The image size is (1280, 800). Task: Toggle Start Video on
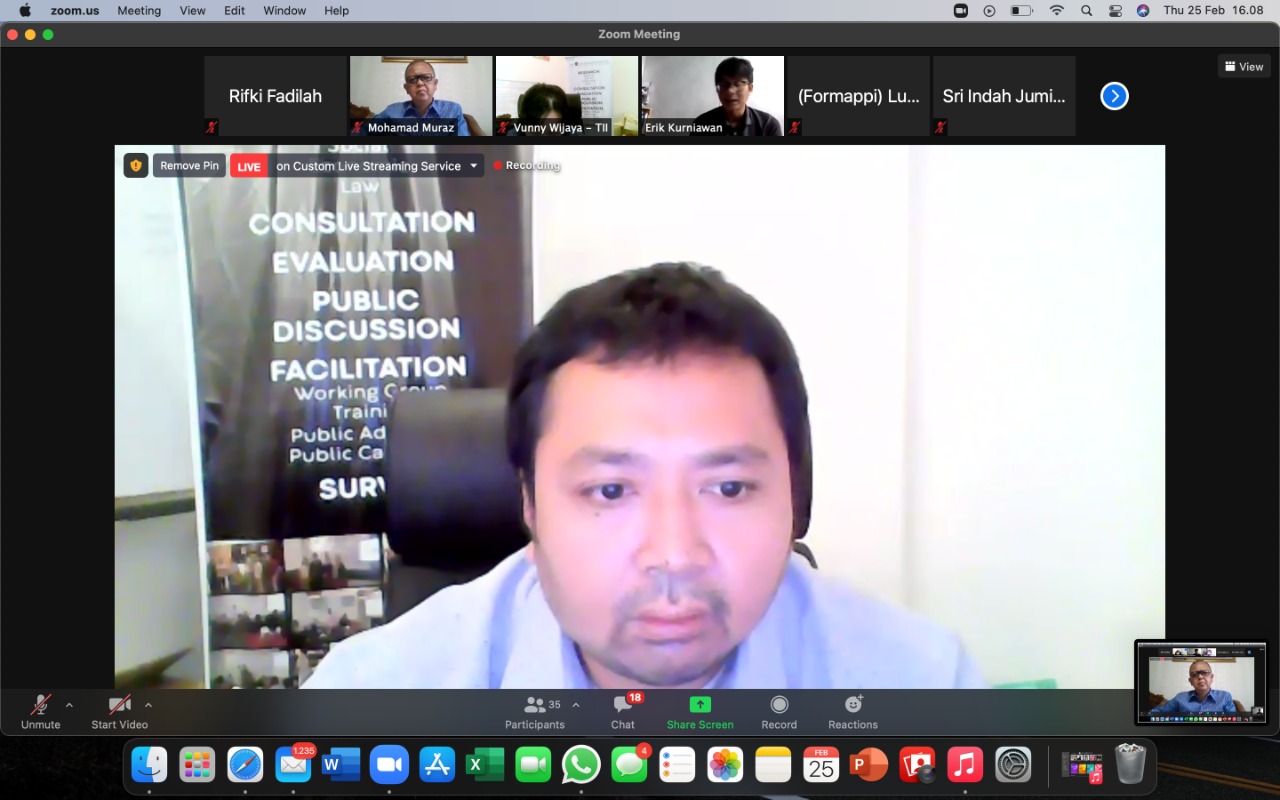click(120, 711)
